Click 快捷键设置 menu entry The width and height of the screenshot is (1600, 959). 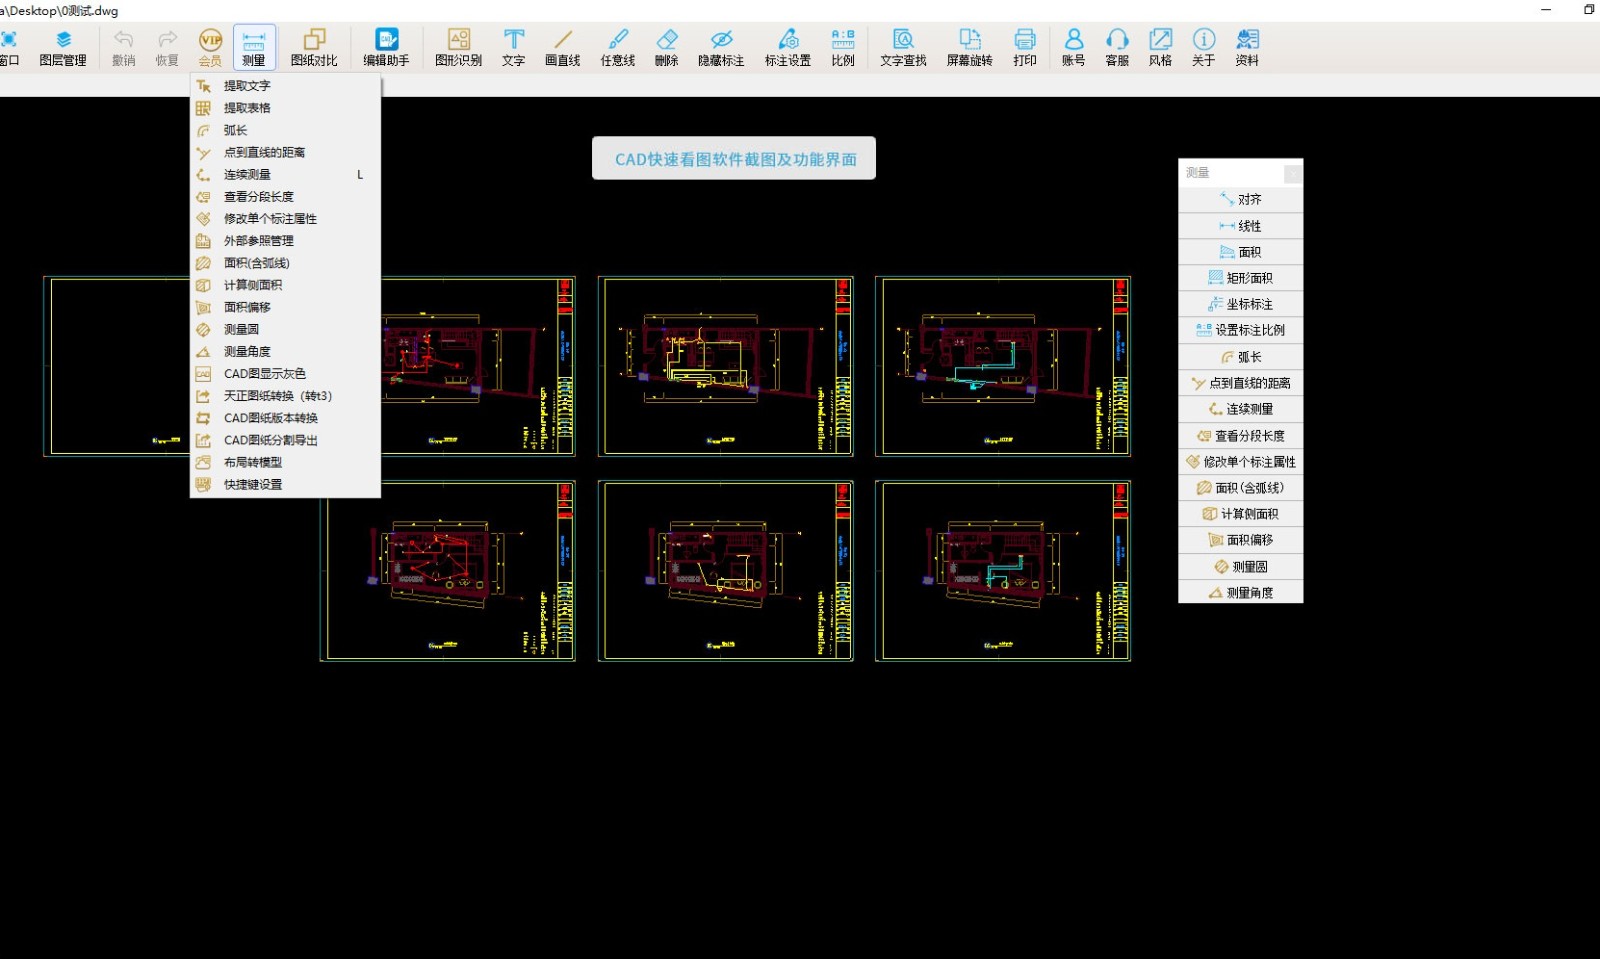click(x=253, y=485)
